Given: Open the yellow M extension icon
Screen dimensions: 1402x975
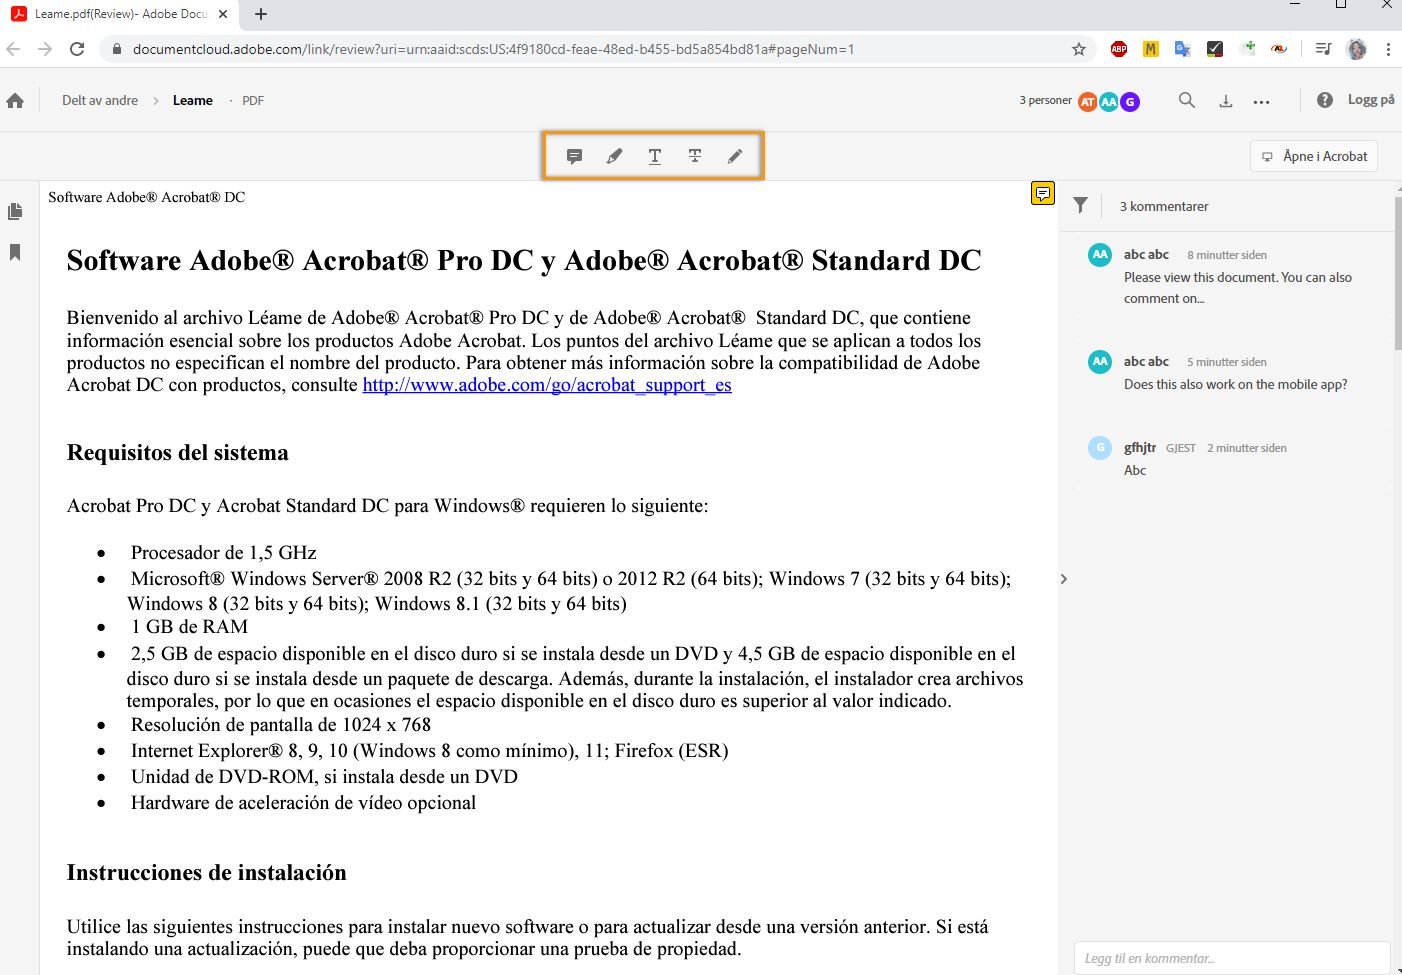Looking at the screenshot, I should click(x=1151, y=49).
